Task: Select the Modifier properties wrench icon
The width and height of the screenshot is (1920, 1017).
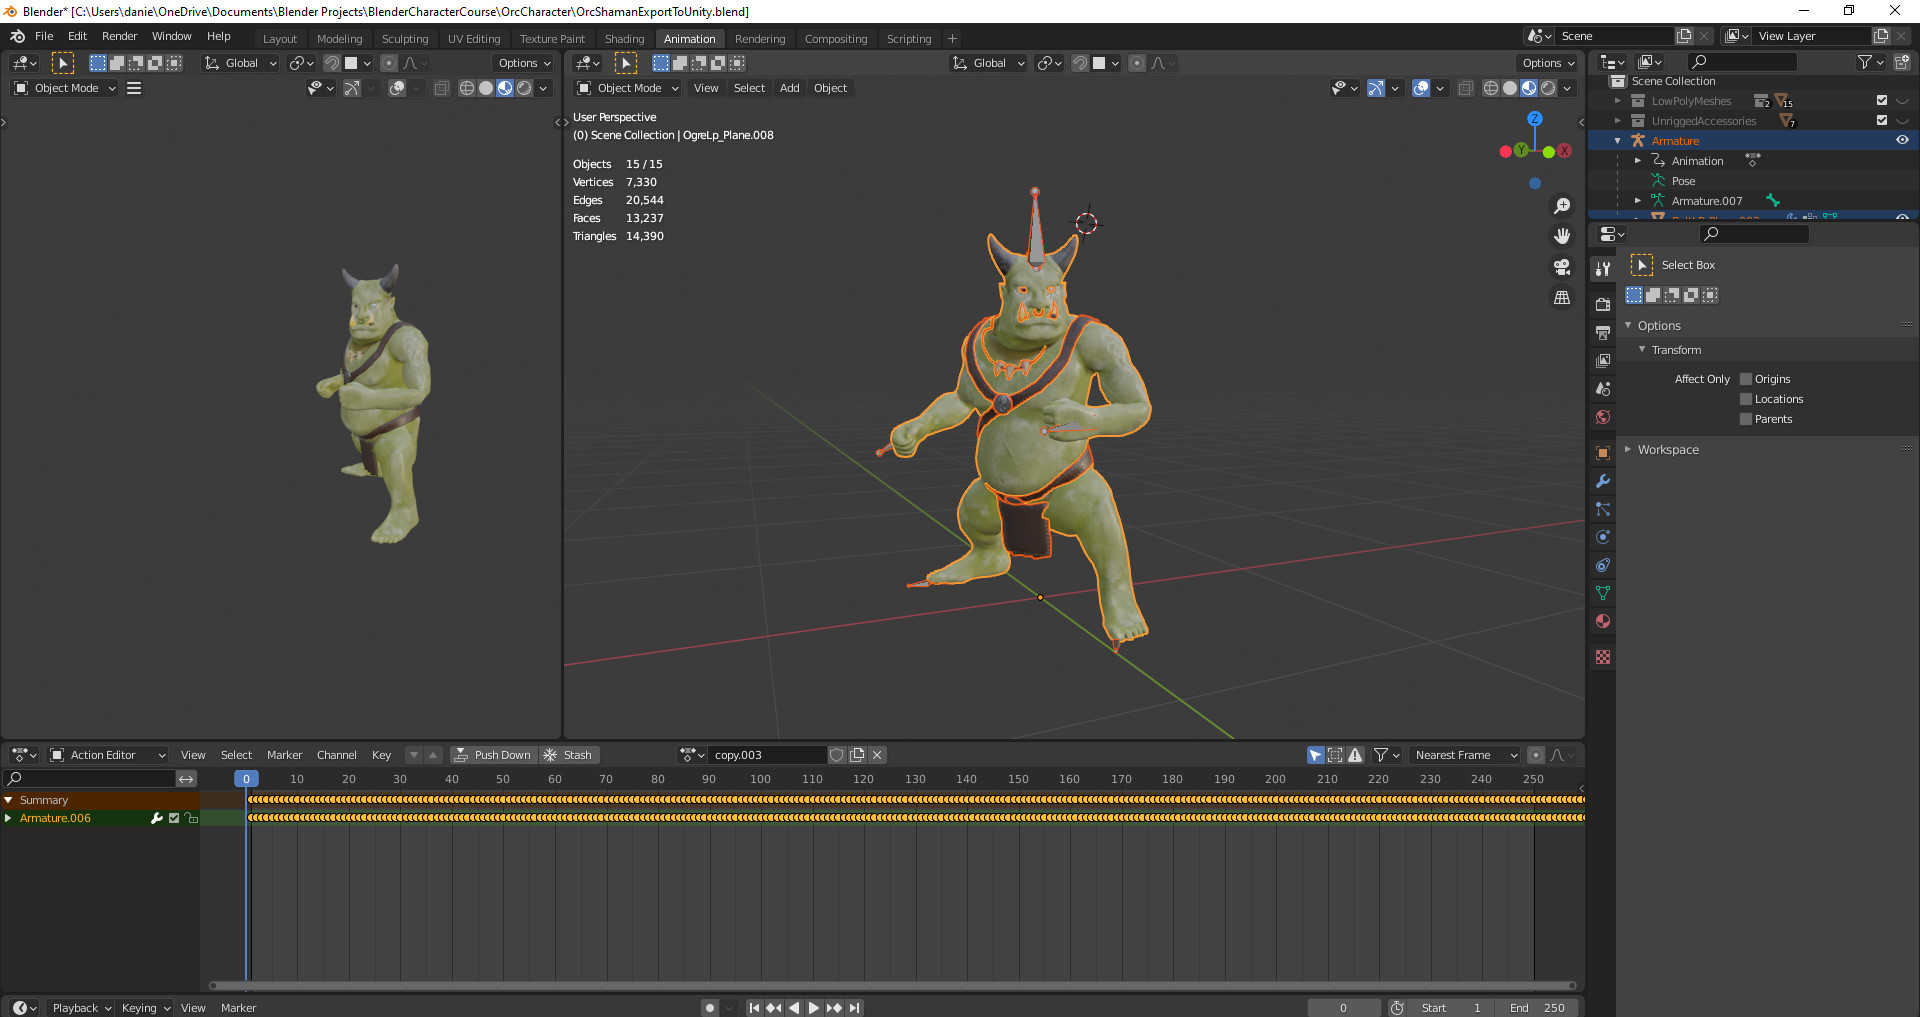Action: pos(1603,481)
